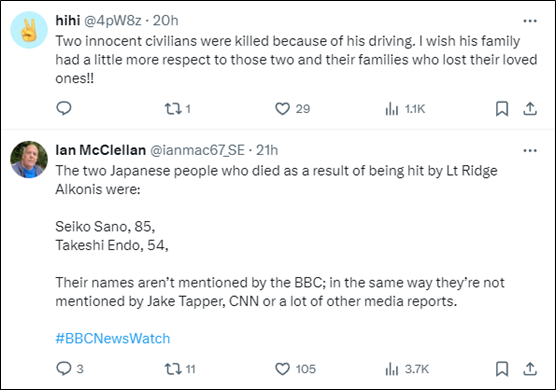Open more options on hihi's tweet
Screen dimensions: 556x390
[x=530, y=21]
